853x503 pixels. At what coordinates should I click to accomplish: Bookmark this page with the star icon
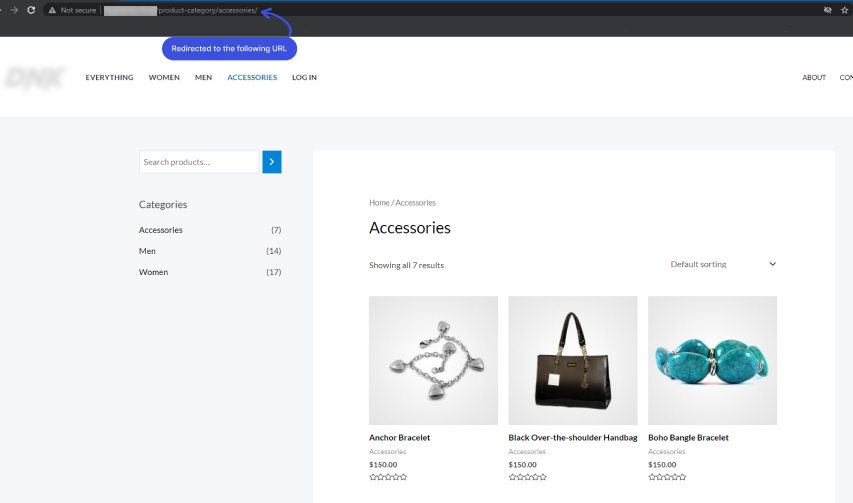click(844, 10)
